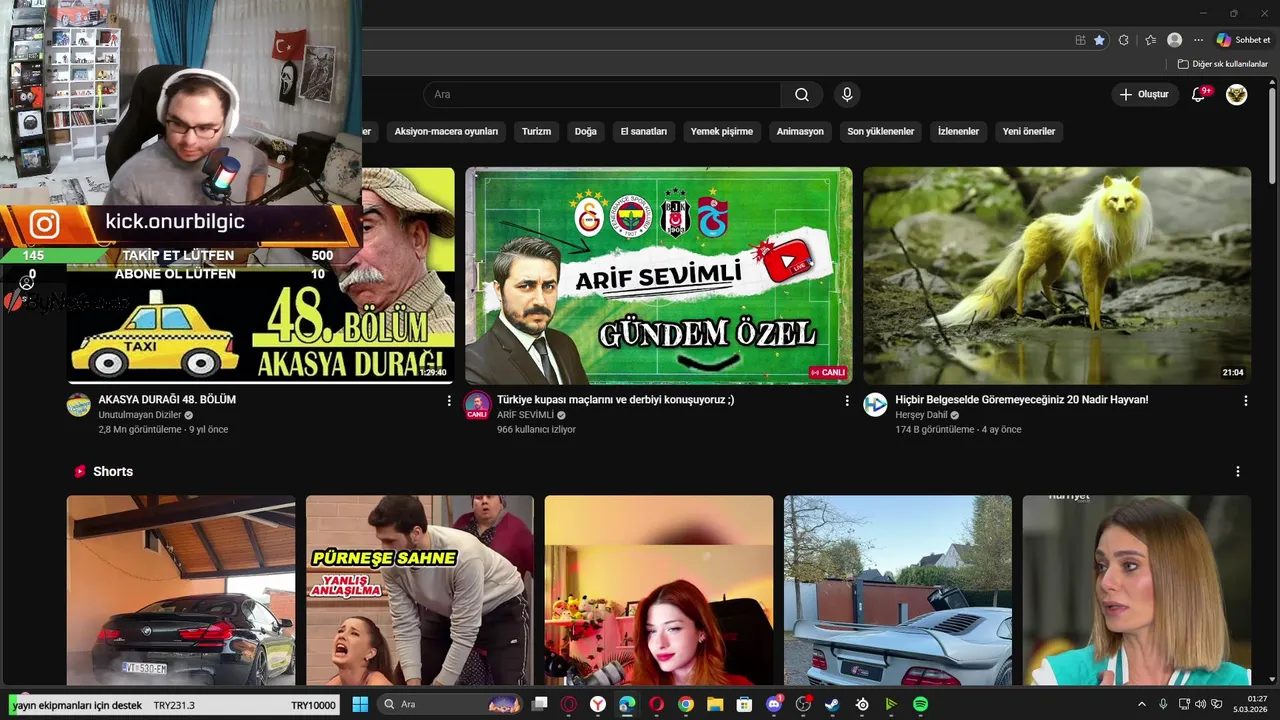Select the Yeni öneriler filter chip
This screenshot has width=1280, height=720.
(1029, 131)
